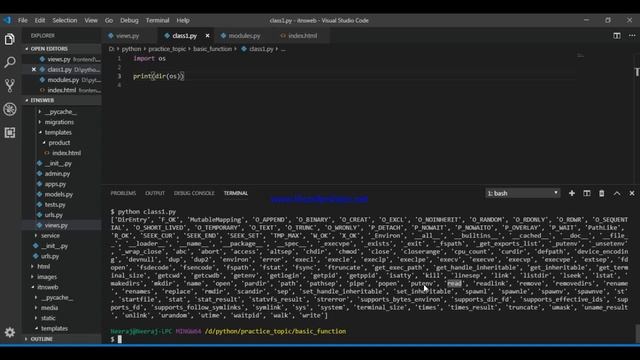Click the basic_function breadcrumb segment
The width and height of the screenshot is (640, 360).
pyautogui.click(x=212, y=49)
